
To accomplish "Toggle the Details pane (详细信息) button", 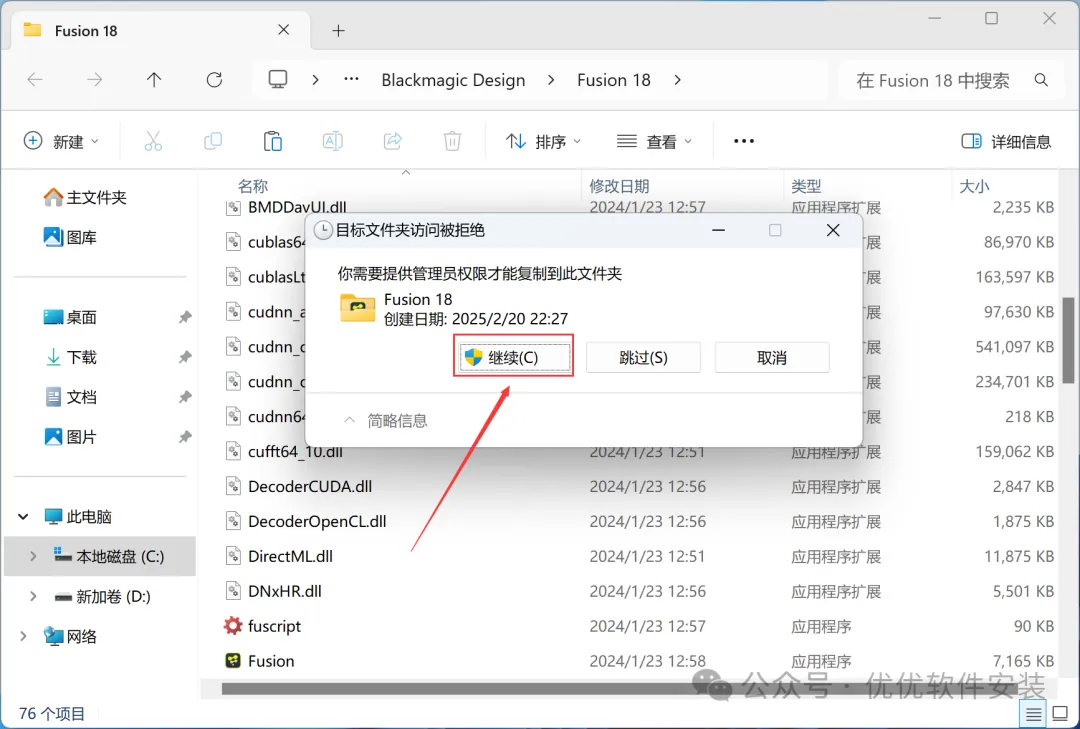I will click(1006, 141).
